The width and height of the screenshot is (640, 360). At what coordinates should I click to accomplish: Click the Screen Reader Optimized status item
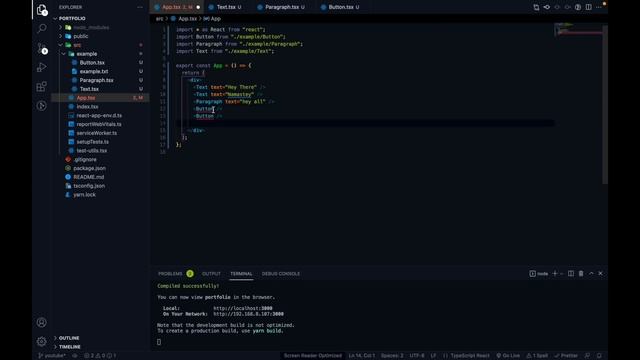(313, 356)
